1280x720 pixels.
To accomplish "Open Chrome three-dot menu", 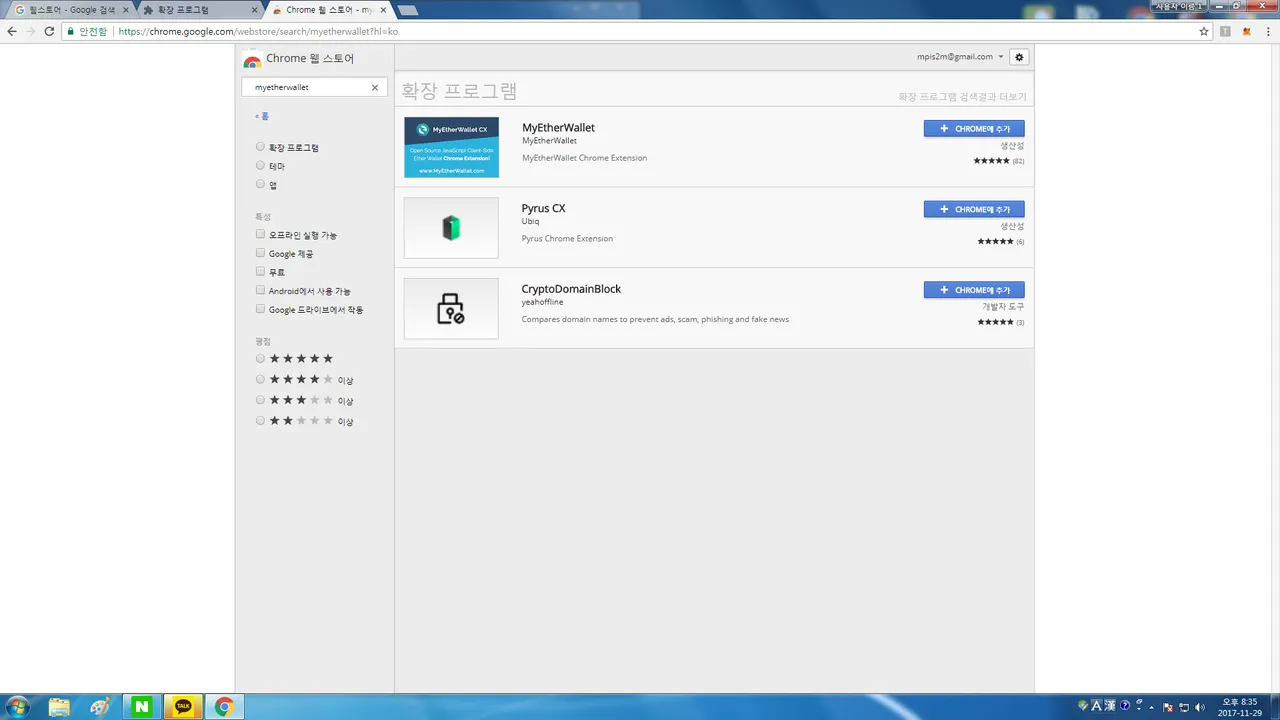I will coord(1268,31).
